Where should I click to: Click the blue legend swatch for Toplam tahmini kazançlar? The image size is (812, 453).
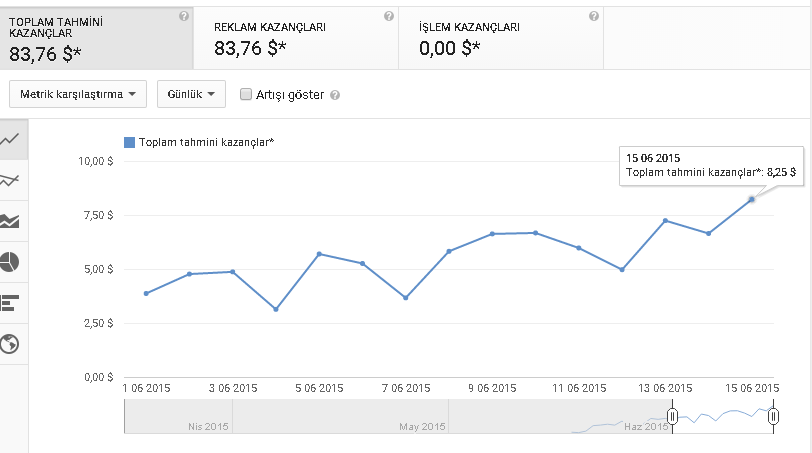[129, 142]
